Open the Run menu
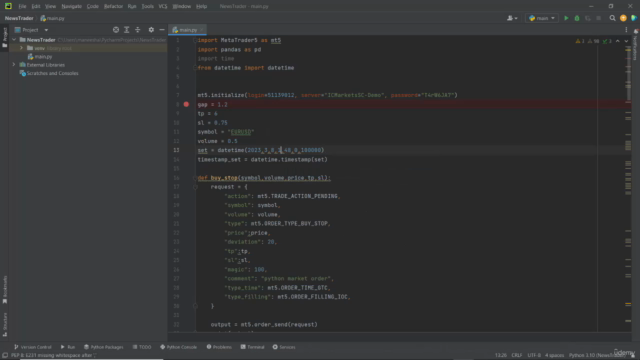The height and width of the screenshot is (360, 640). tap(132, 6)
